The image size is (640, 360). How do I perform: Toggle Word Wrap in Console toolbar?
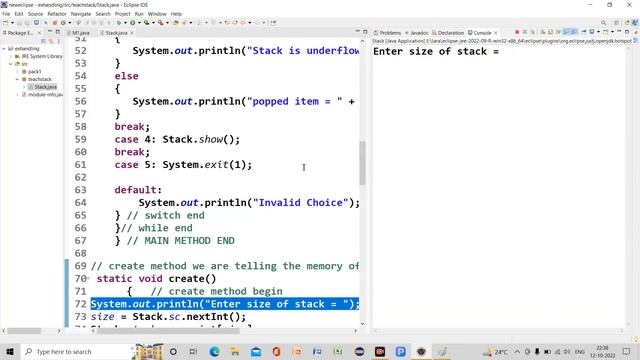point(558,32)
